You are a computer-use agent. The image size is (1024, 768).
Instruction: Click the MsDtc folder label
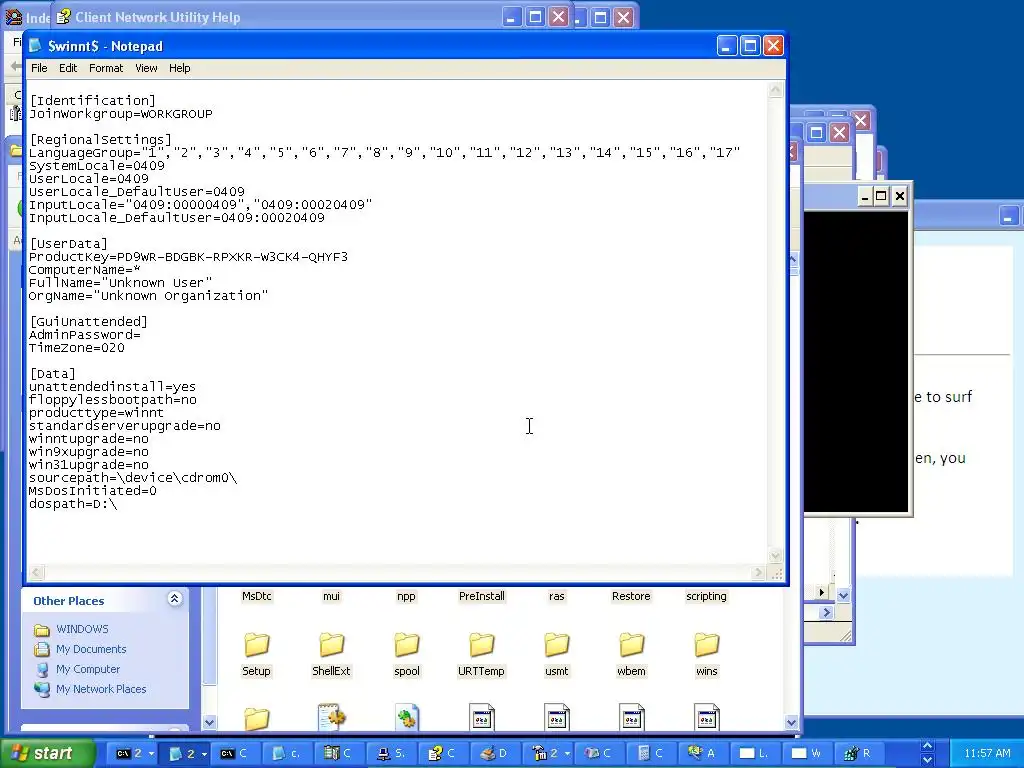[x=257, y=596]
